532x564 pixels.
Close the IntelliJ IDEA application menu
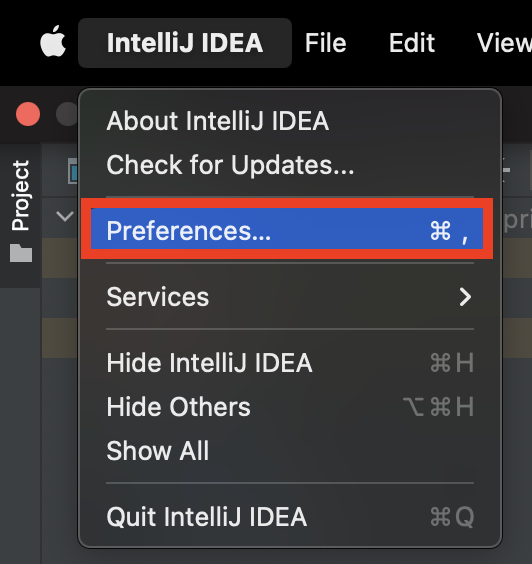coord(185,43)
